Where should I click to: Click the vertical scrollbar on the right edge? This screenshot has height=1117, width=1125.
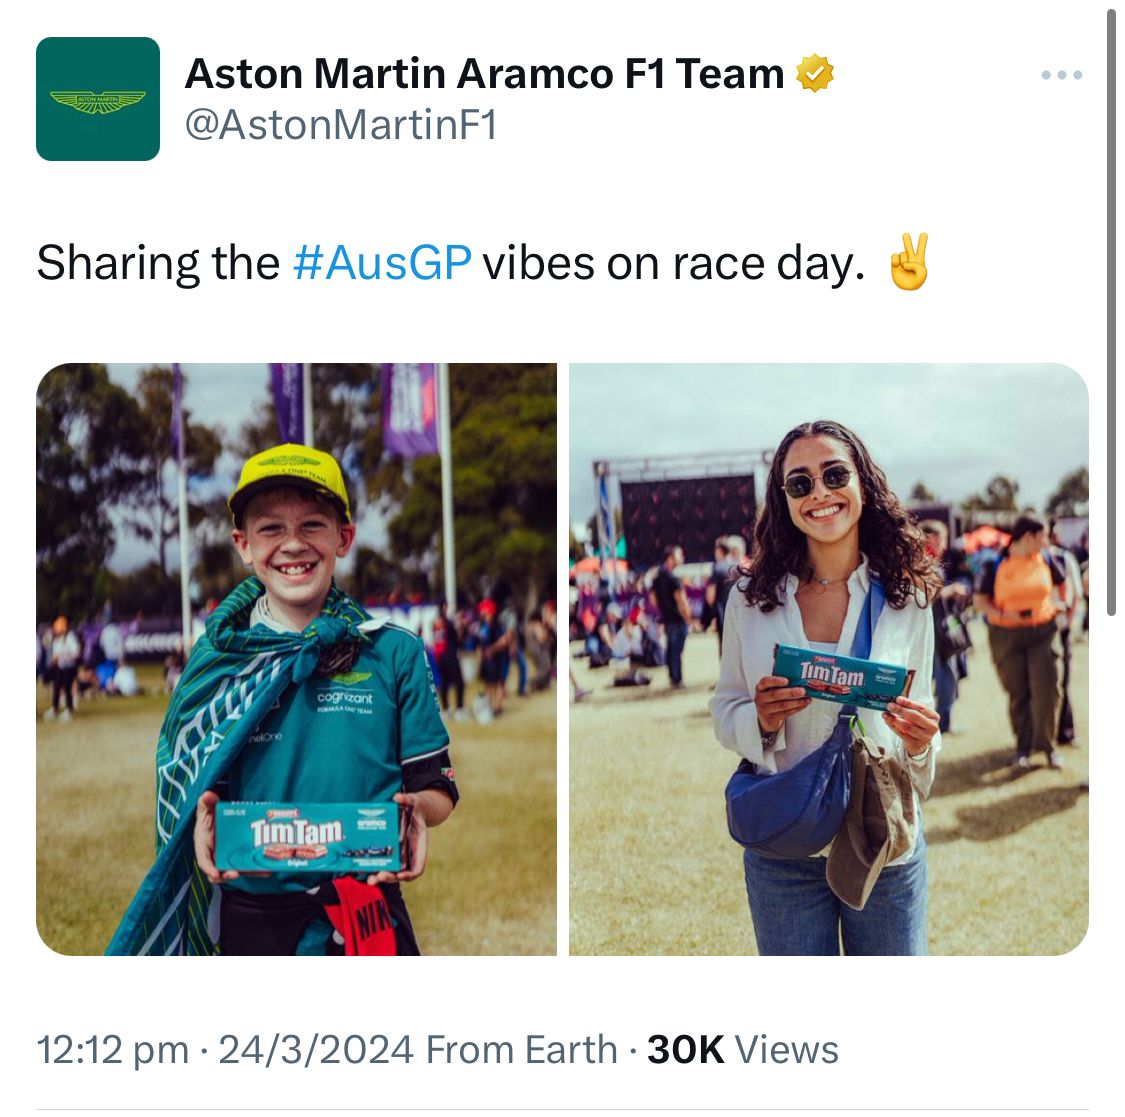(x=1111, y=308)
